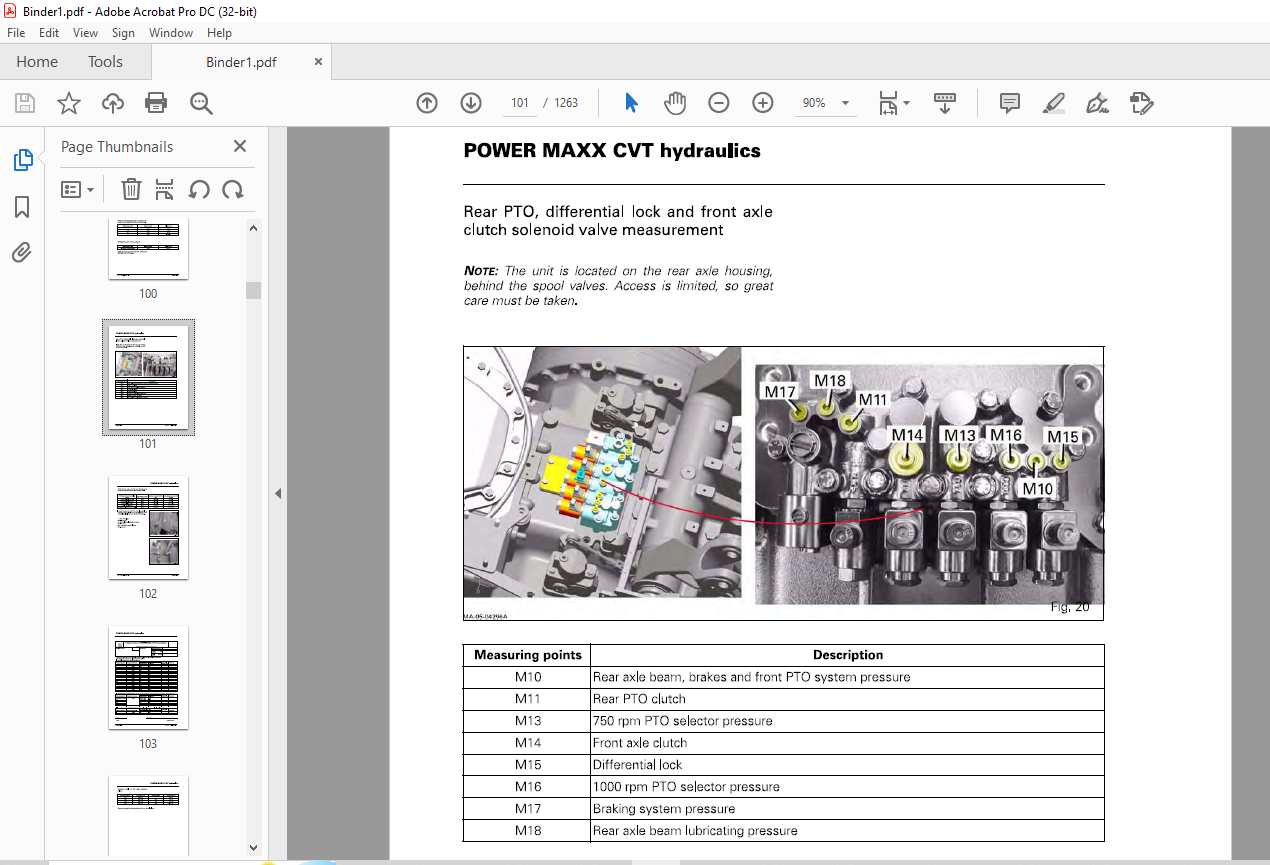Image resolution: width=1270 pixels, height=865 pixels.
Task: Select page 100 thumbnail
Action: [x=148, y=249]
